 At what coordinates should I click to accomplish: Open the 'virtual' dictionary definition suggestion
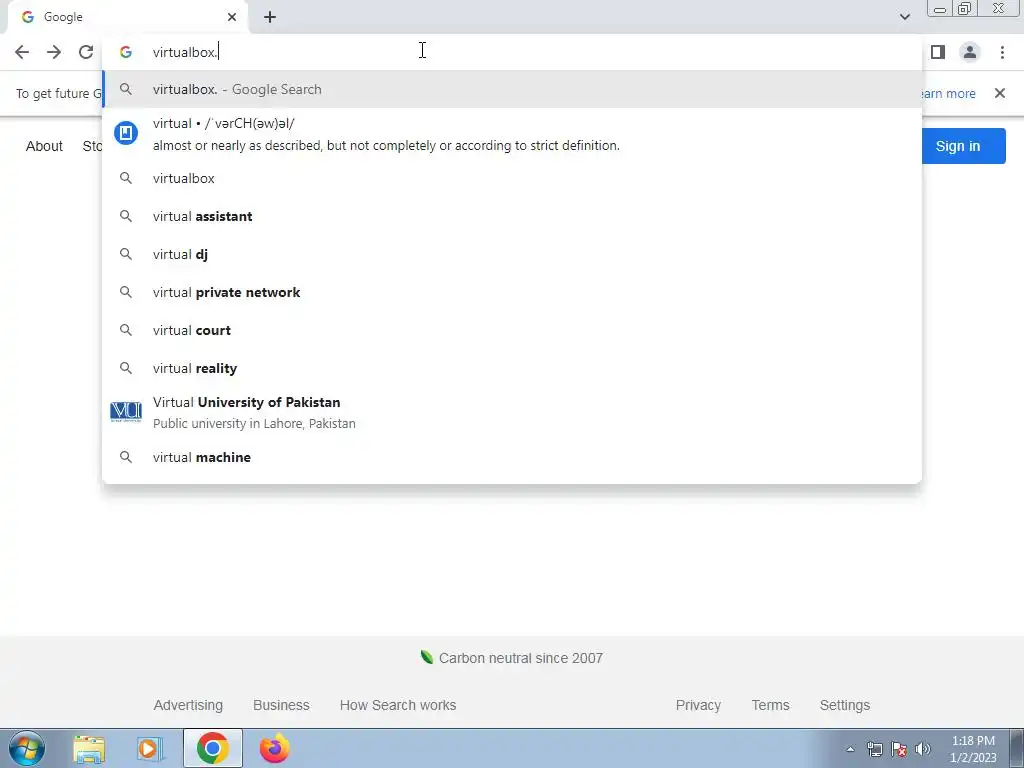(x=512, y=134)
